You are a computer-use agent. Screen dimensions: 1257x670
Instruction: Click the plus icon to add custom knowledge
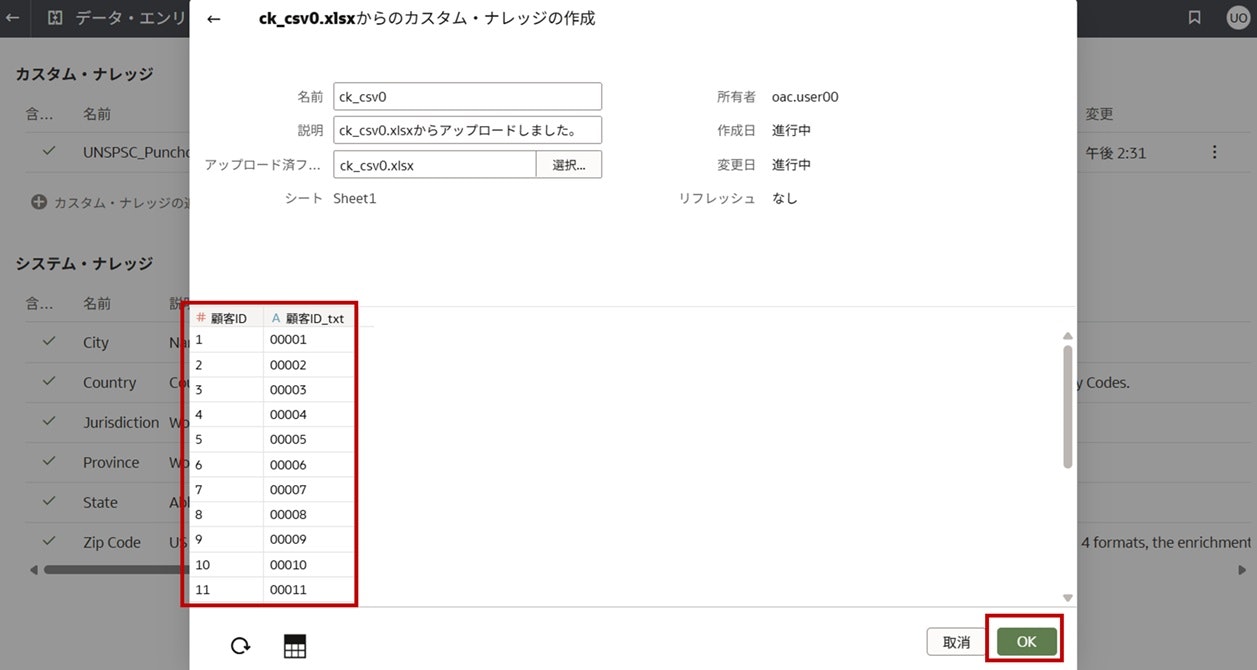(39, 202)
